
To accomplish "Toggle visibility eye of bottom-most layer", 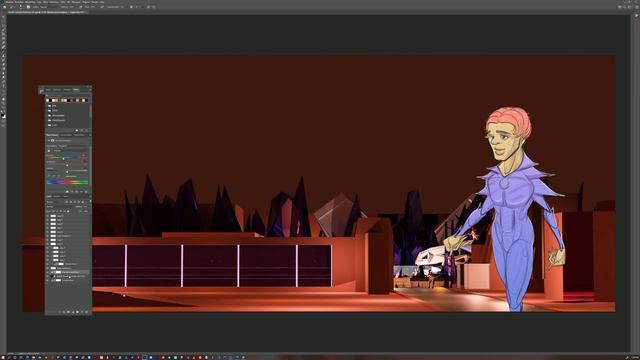I will click(x=47, y=280).
